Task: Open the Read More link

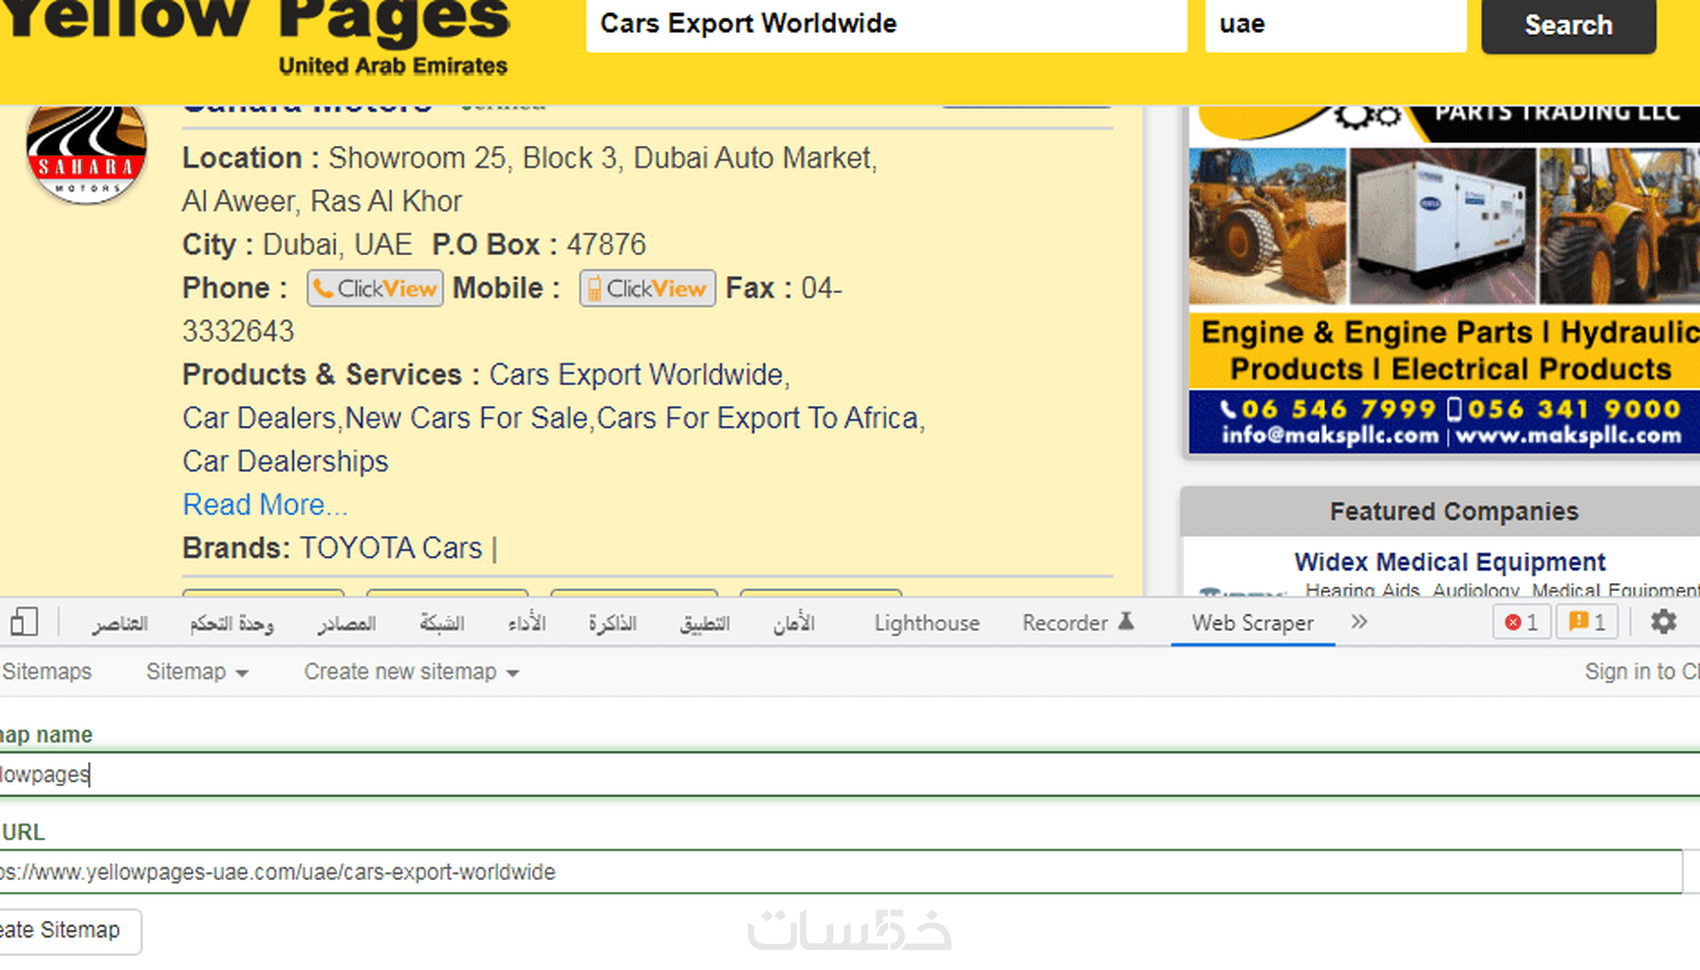Action: coord(265,505)
